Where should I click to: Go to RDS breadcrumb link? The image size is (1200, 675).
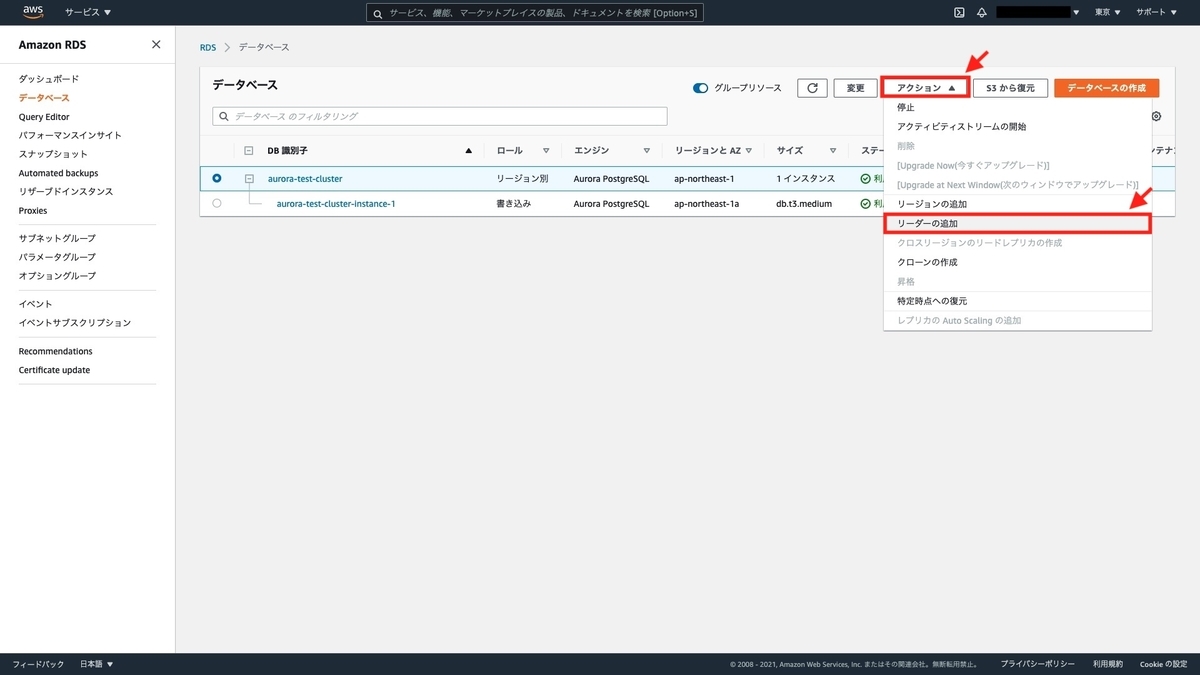(208, 47)
